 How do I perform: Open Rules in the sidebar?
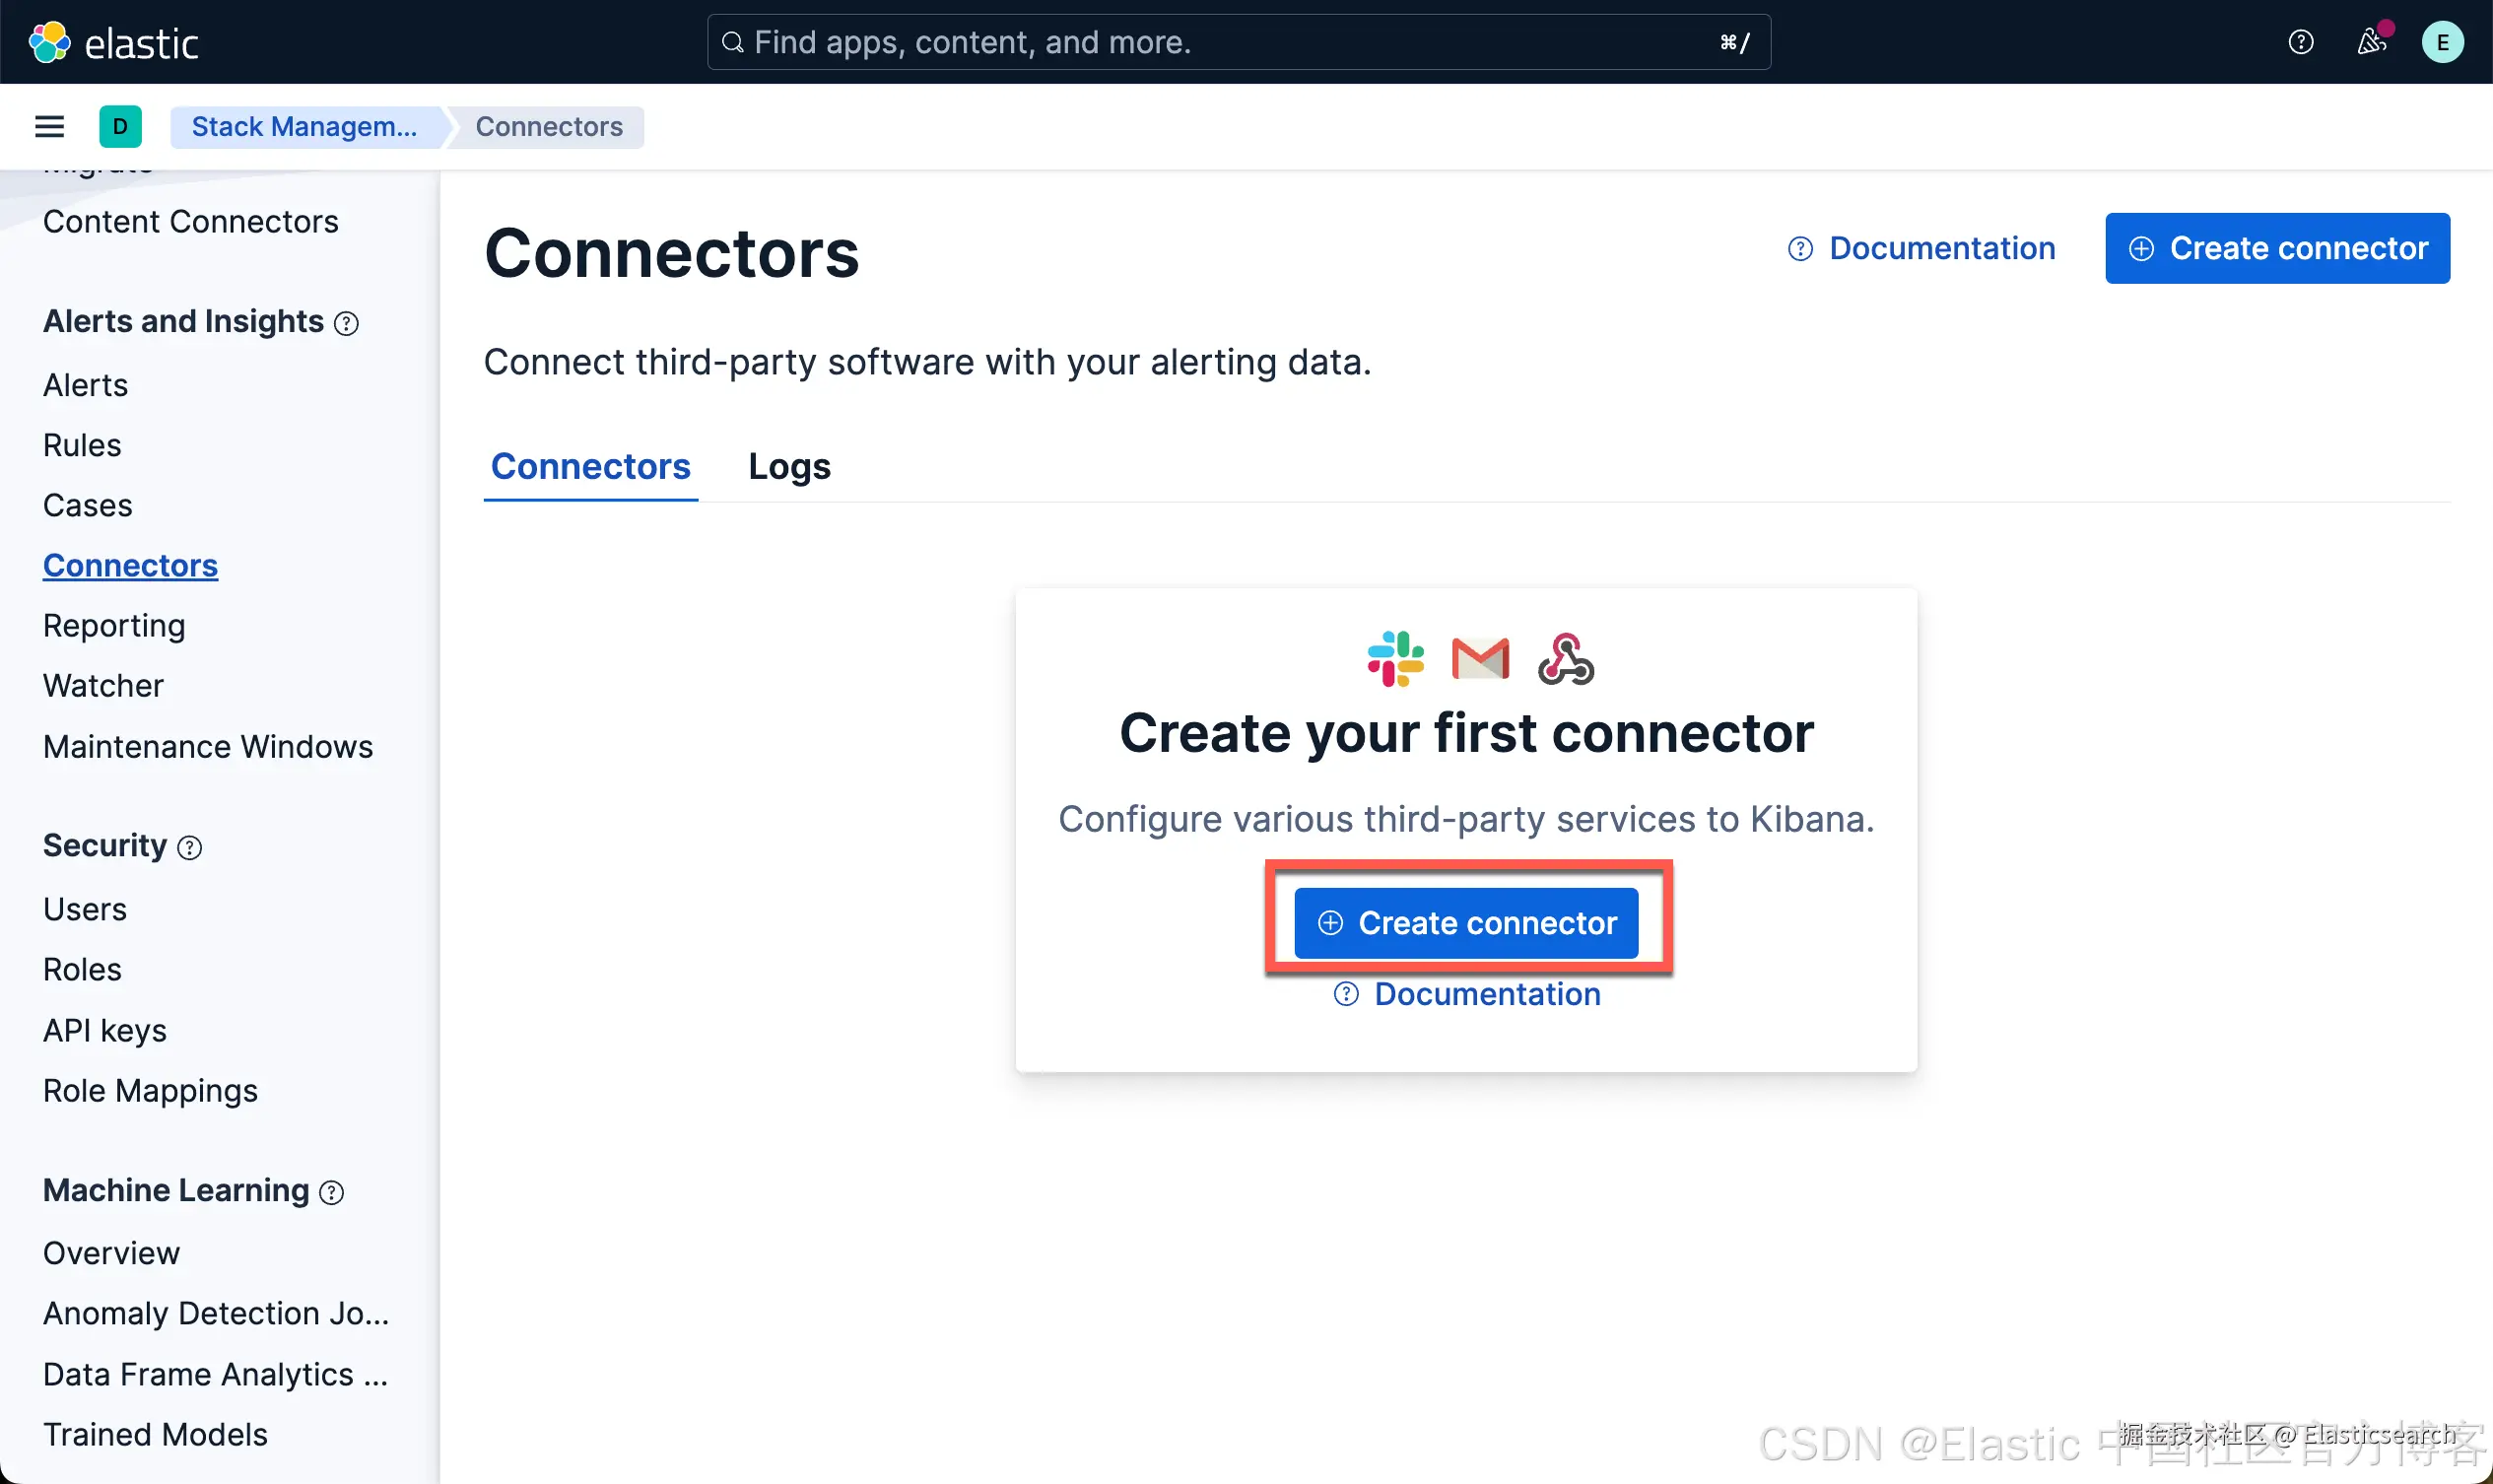click(82, 445)
